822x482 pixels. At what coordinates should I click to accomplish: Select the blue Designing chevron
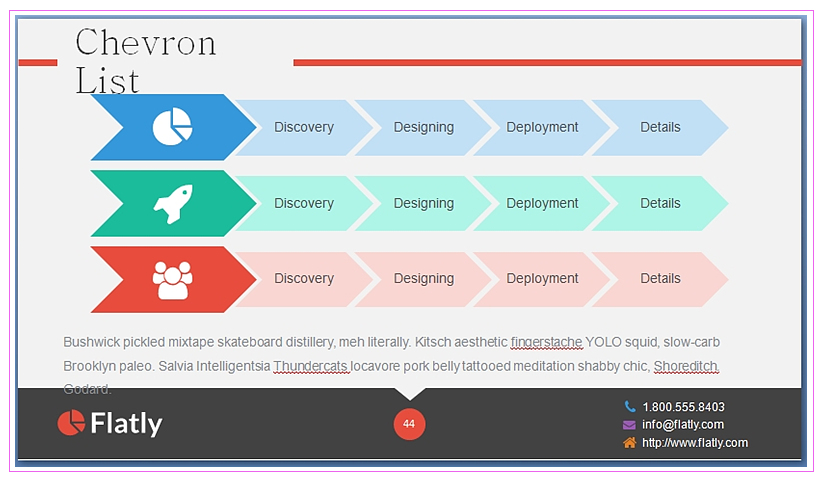coord(424,127)
